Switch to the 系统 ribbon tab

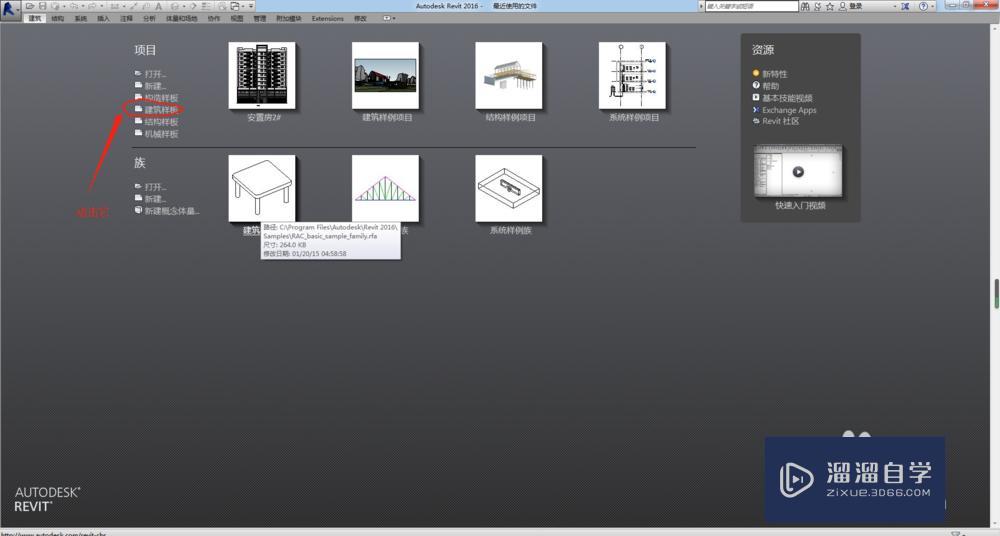pos(80,19)
